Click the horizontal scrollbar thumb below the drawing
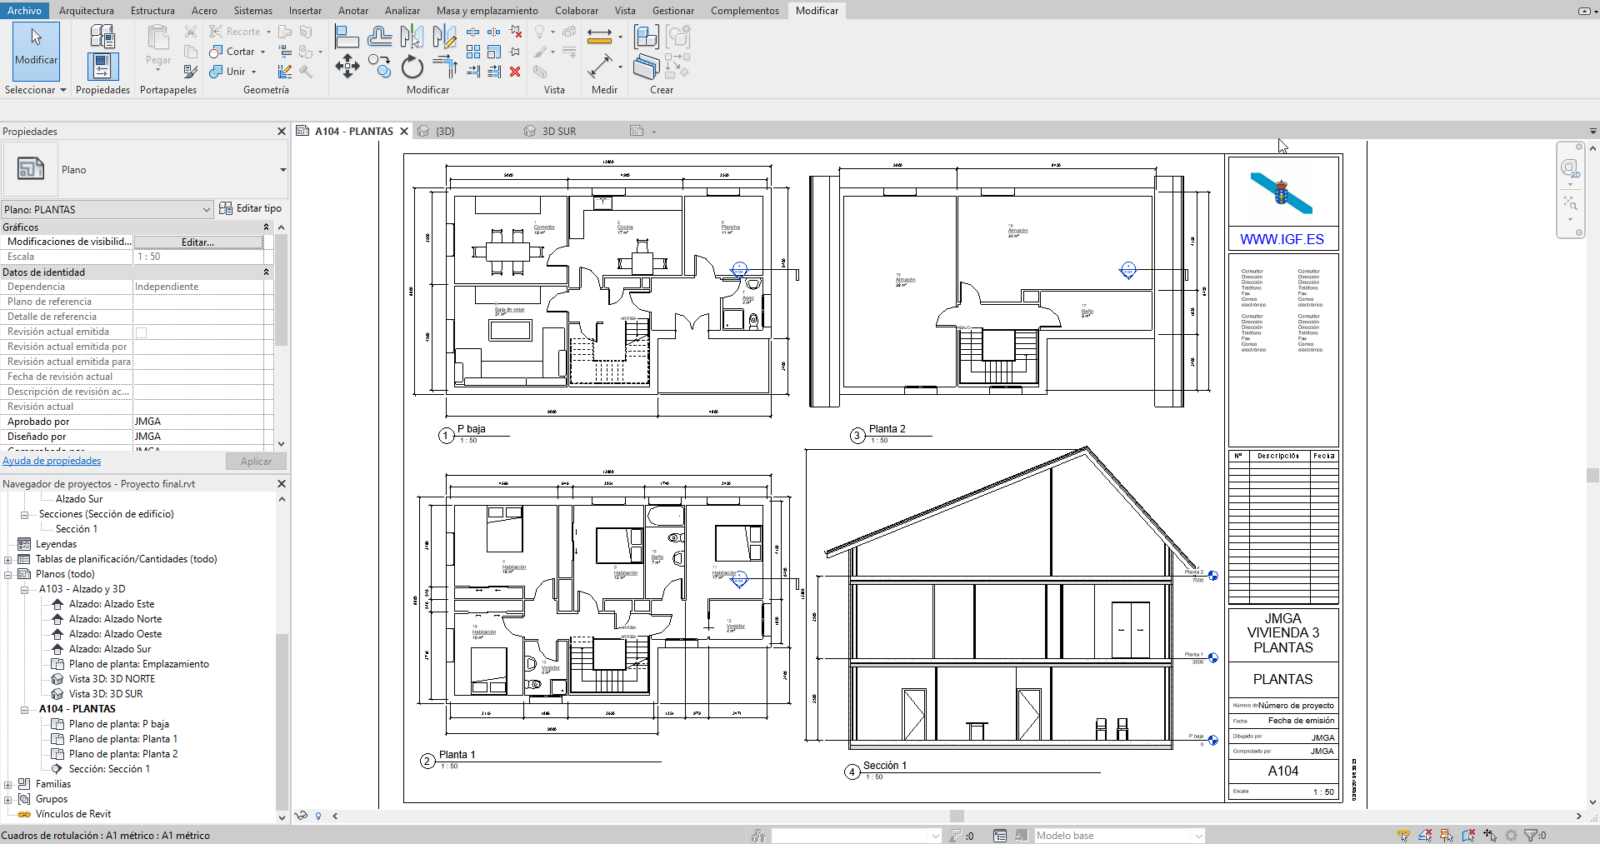Viewport: 1600px width, 844px height. [x=956, y=816]
